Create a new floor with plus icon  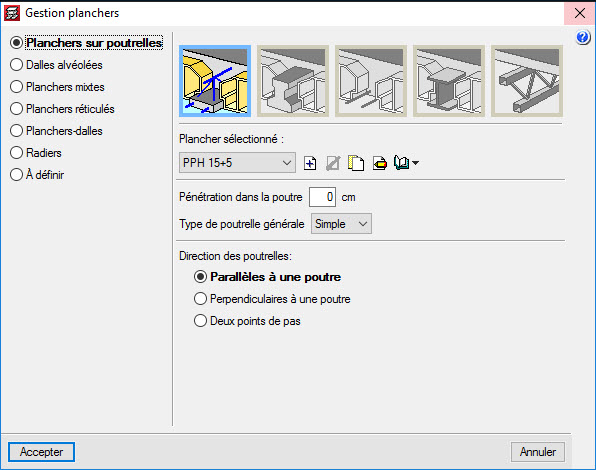[x=310, y=163]
